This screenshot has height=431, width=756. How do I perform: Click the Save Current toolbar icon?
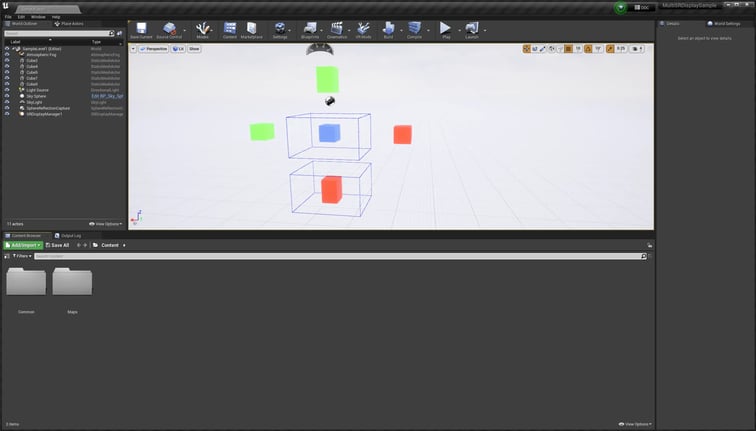coord(141,30)
